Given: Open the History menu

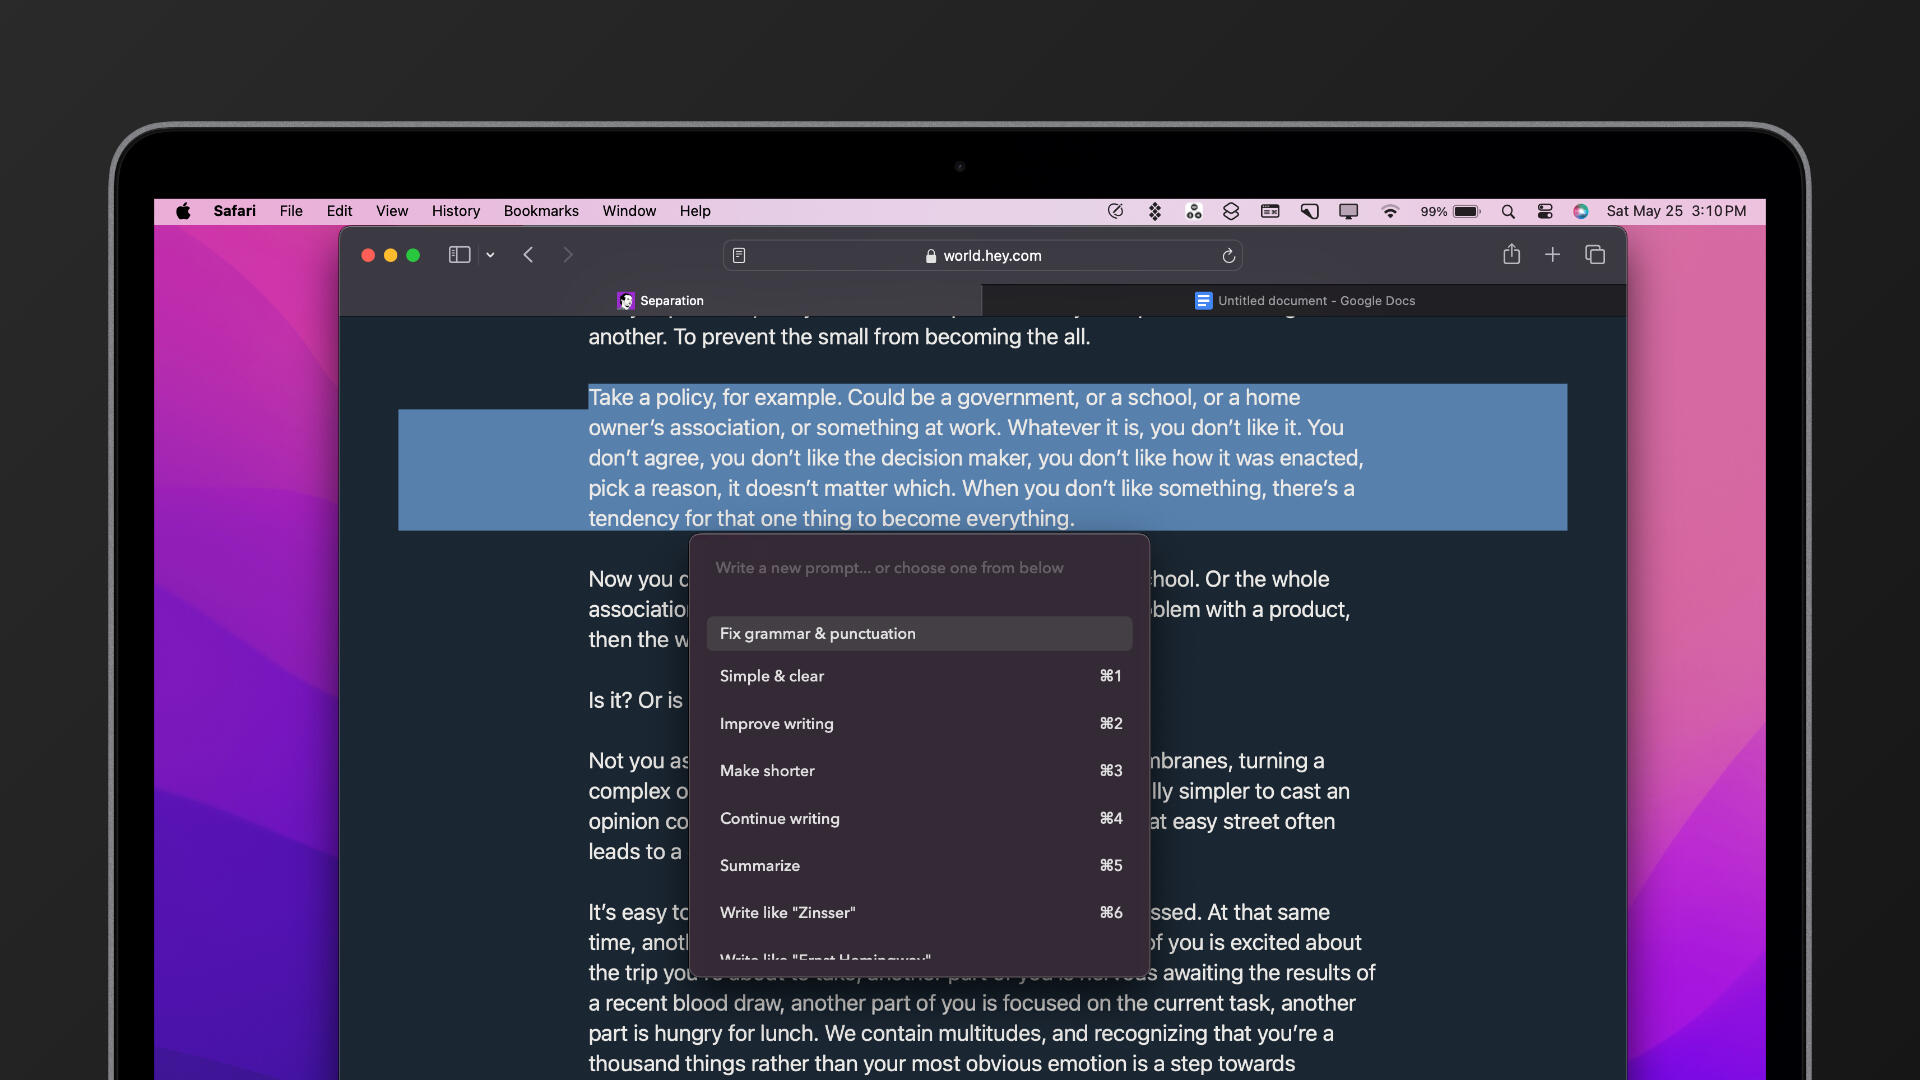Looking at the screenshot, I should (x=455, y=211).
